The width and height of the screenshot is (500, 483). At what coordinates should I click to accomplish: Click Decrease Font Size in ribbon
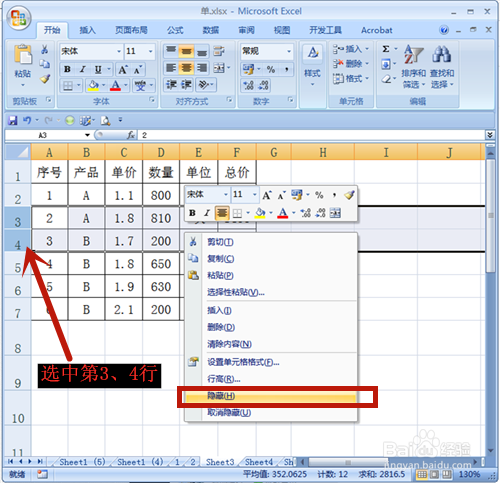tap(137, 70)
